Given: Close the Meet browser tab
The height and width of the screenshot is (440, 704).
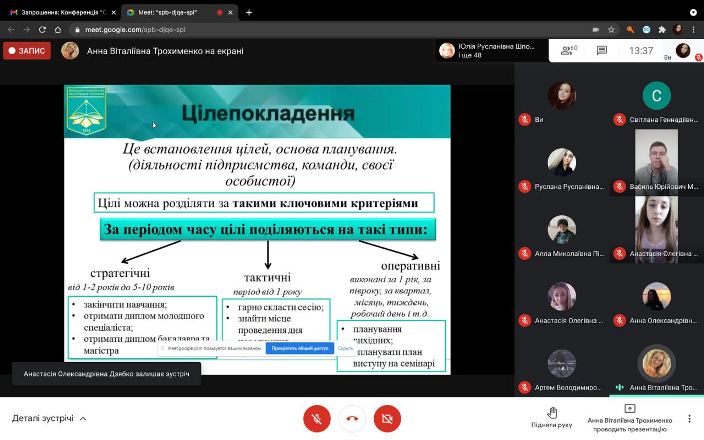Looking at the screenshot, I should pos(230,13).
